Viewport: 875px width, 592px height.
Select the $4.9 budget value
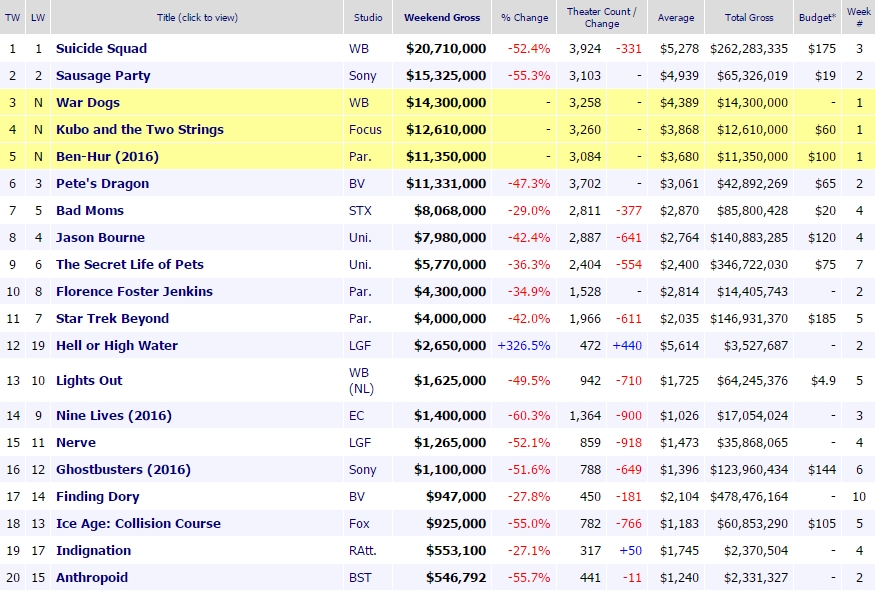(x=823, y=381)
